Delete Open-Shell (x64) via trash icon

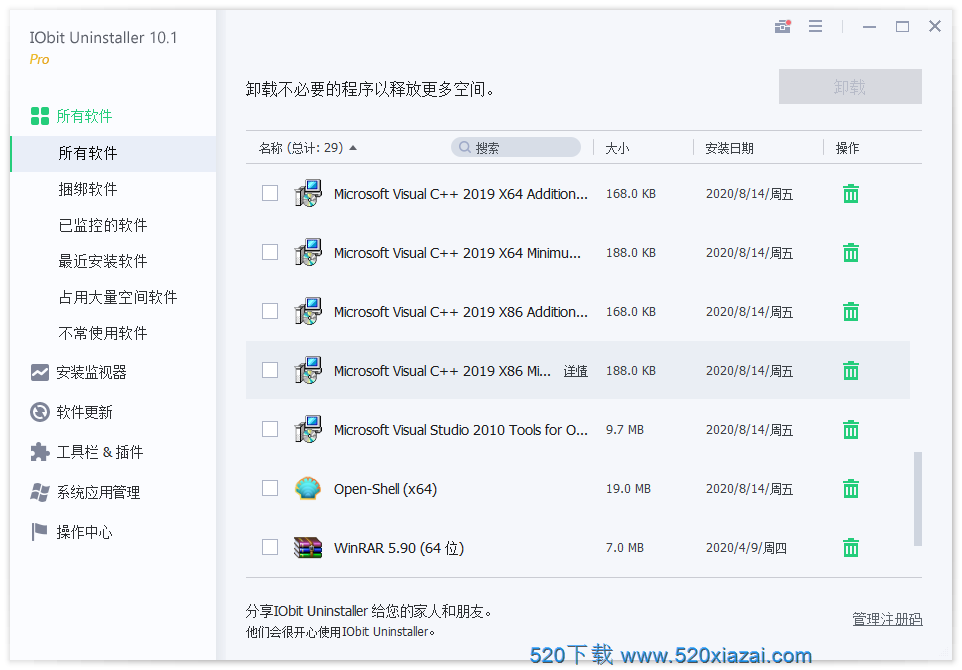point(851,488)
